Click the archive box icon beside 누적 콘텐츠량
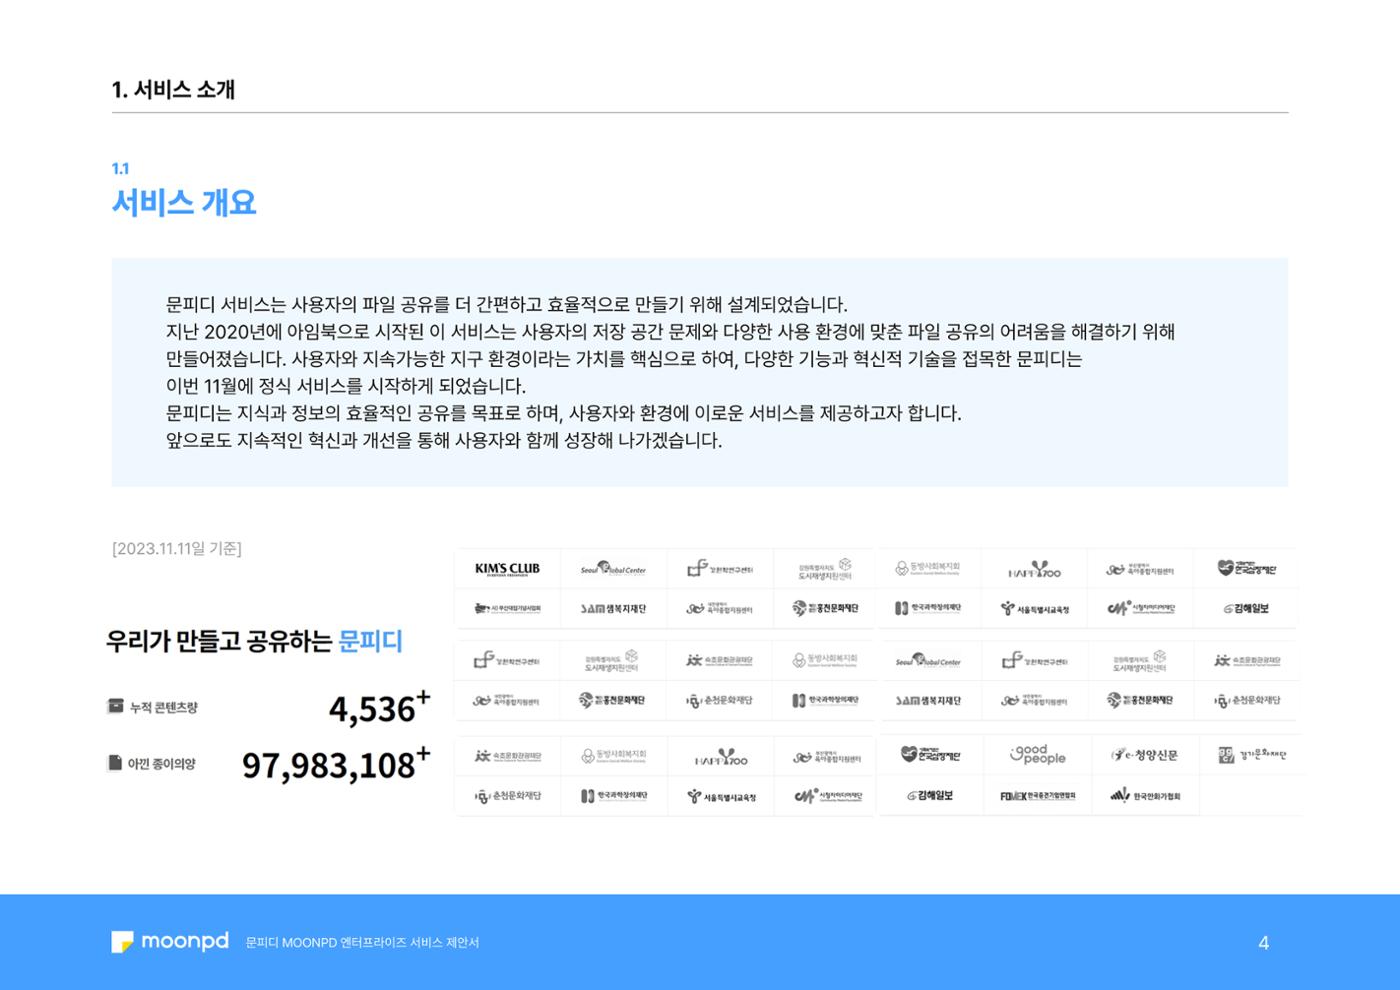The width and height of the screenshot is (1400, 990). pos(115,707)
